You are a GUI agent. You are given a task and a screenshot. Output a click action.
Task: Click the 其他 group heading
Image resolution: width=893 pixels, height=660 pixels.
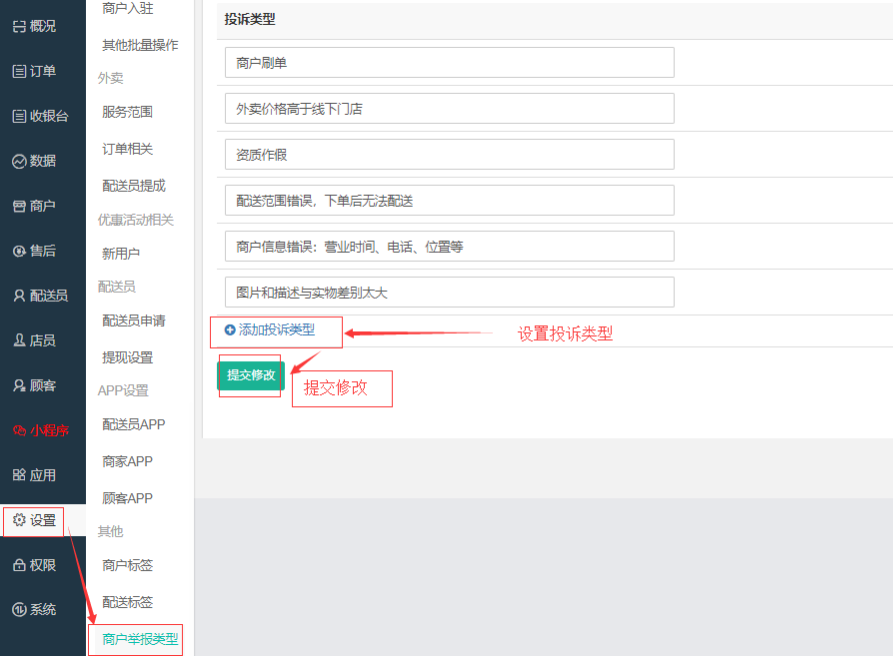[x=110, y=531]
